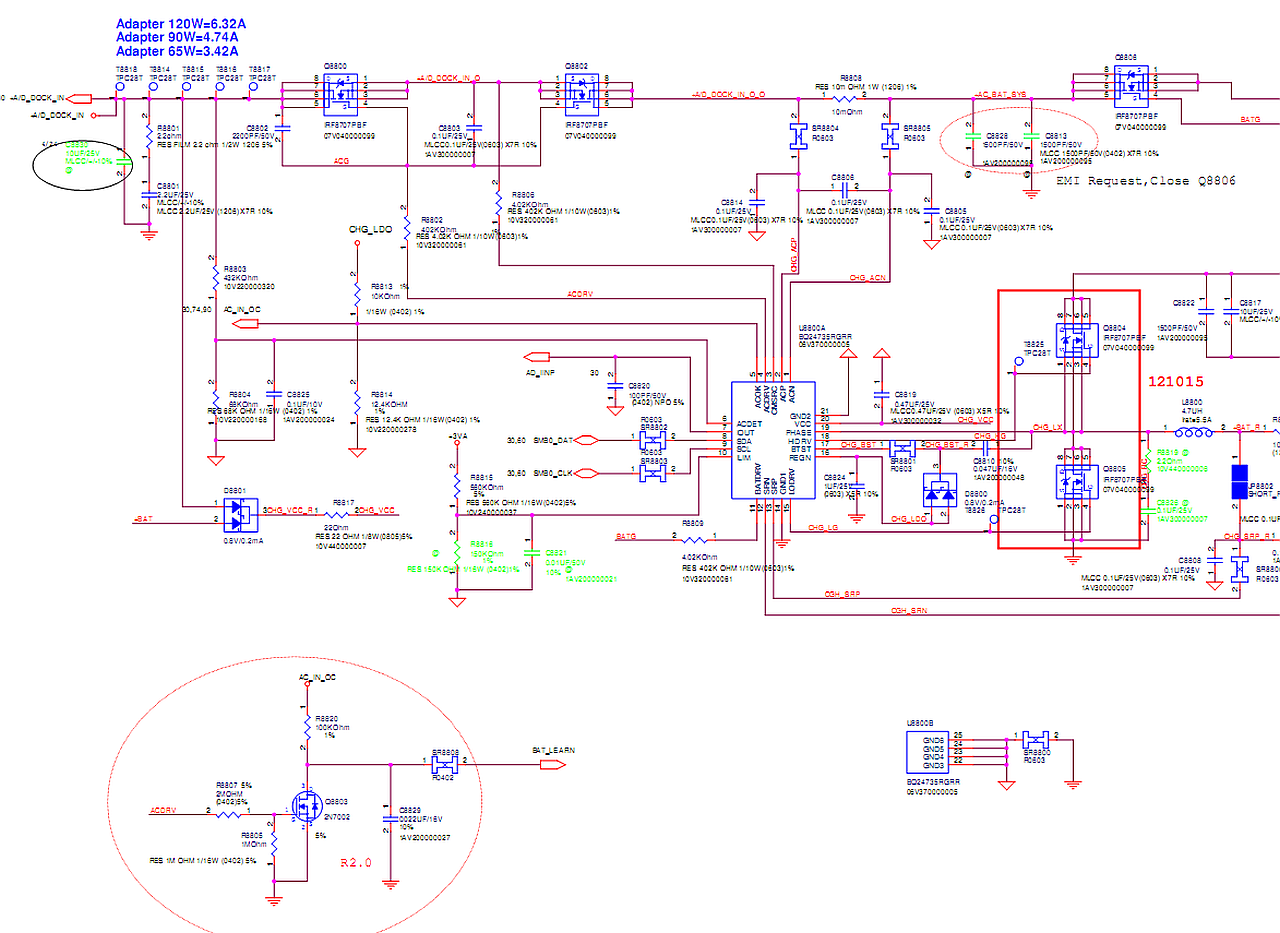Select the +A/D_DOCK_IN input port arrow

80,98
